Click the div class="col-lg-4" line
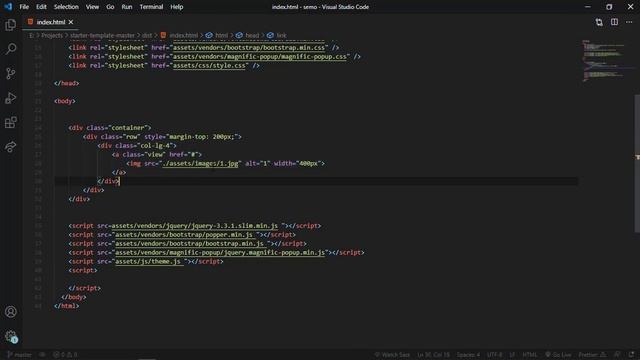The height and width of the screenshot is (360, 640). click(x=137, y=145)
